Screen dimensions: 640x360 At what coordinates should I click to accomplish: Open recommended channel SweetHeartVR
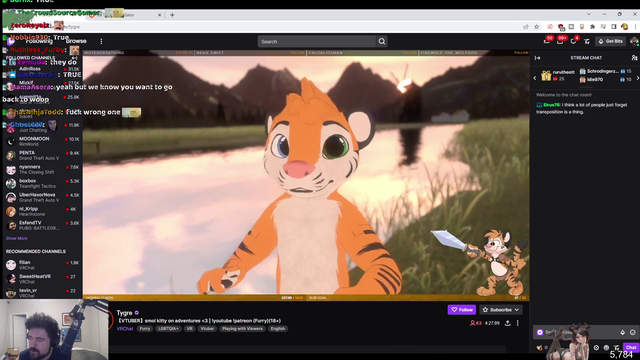tap(42, 279)
